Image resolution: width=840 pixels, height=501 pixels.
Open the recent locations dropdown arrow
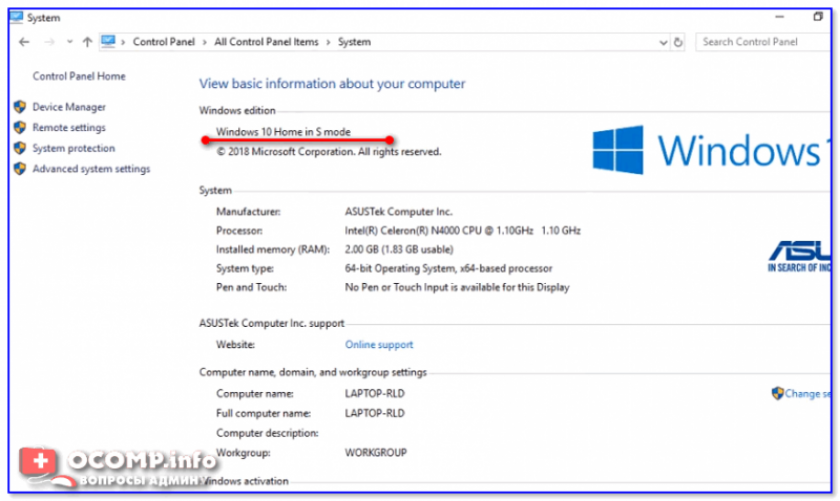70,42
